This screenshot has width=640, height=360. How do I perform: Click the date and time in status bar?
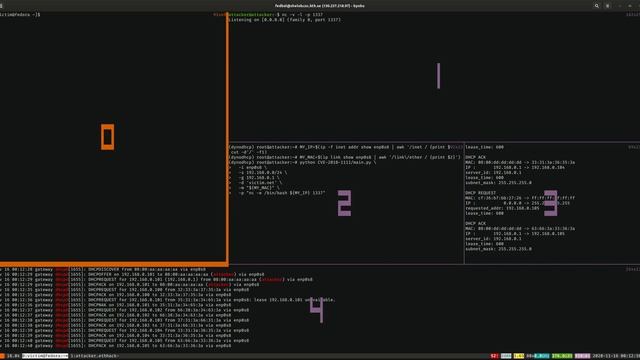[x=615, y=356]
